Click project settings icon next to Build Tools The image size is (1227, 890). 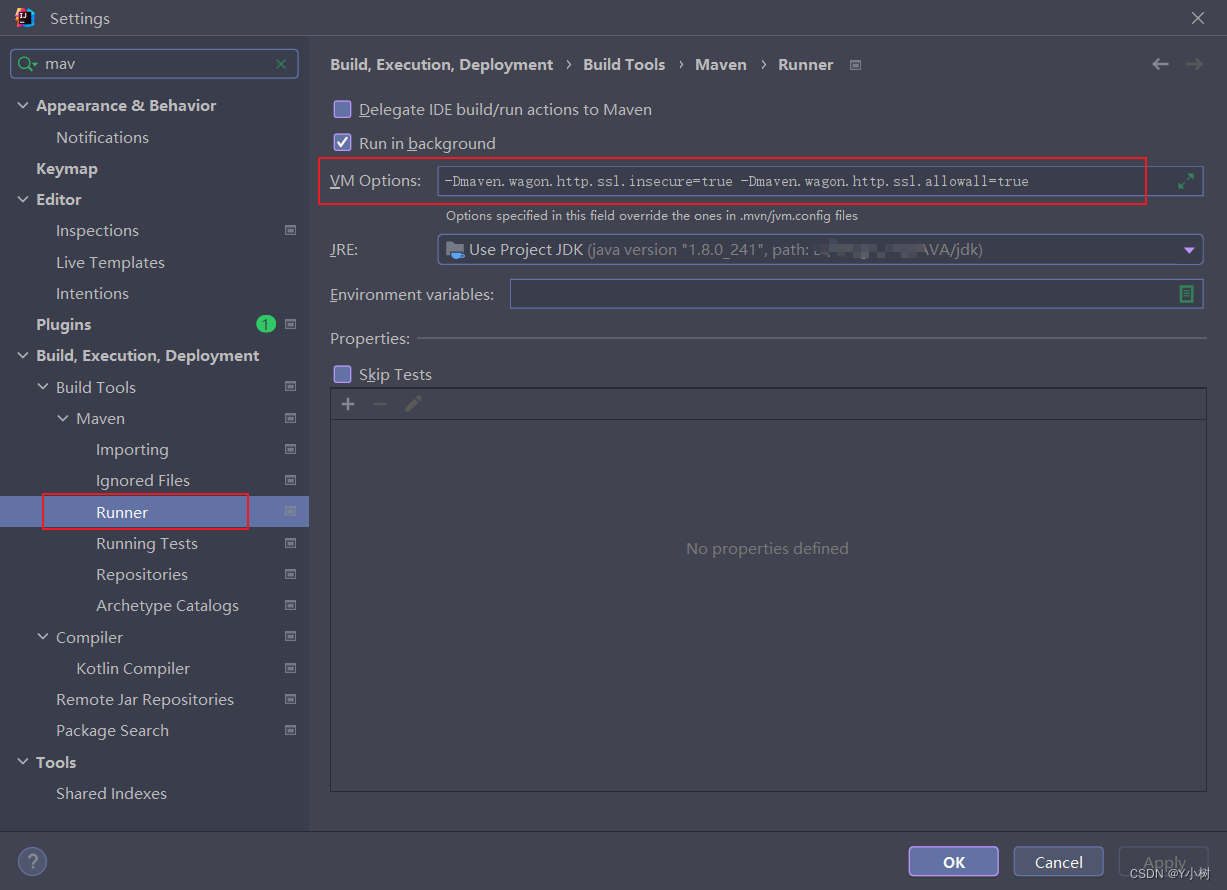pyautogui.click(x=290, y=387)
